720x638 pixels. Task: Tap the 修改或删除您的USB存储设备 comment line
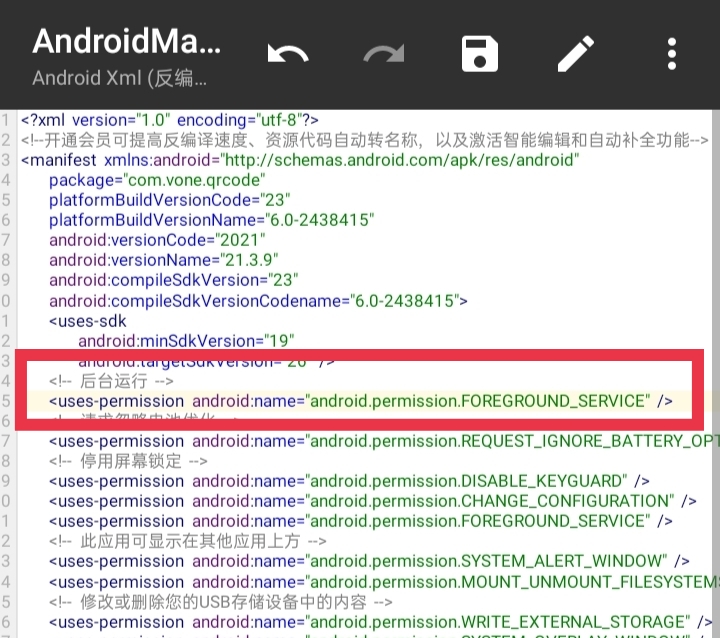[221, 602]
